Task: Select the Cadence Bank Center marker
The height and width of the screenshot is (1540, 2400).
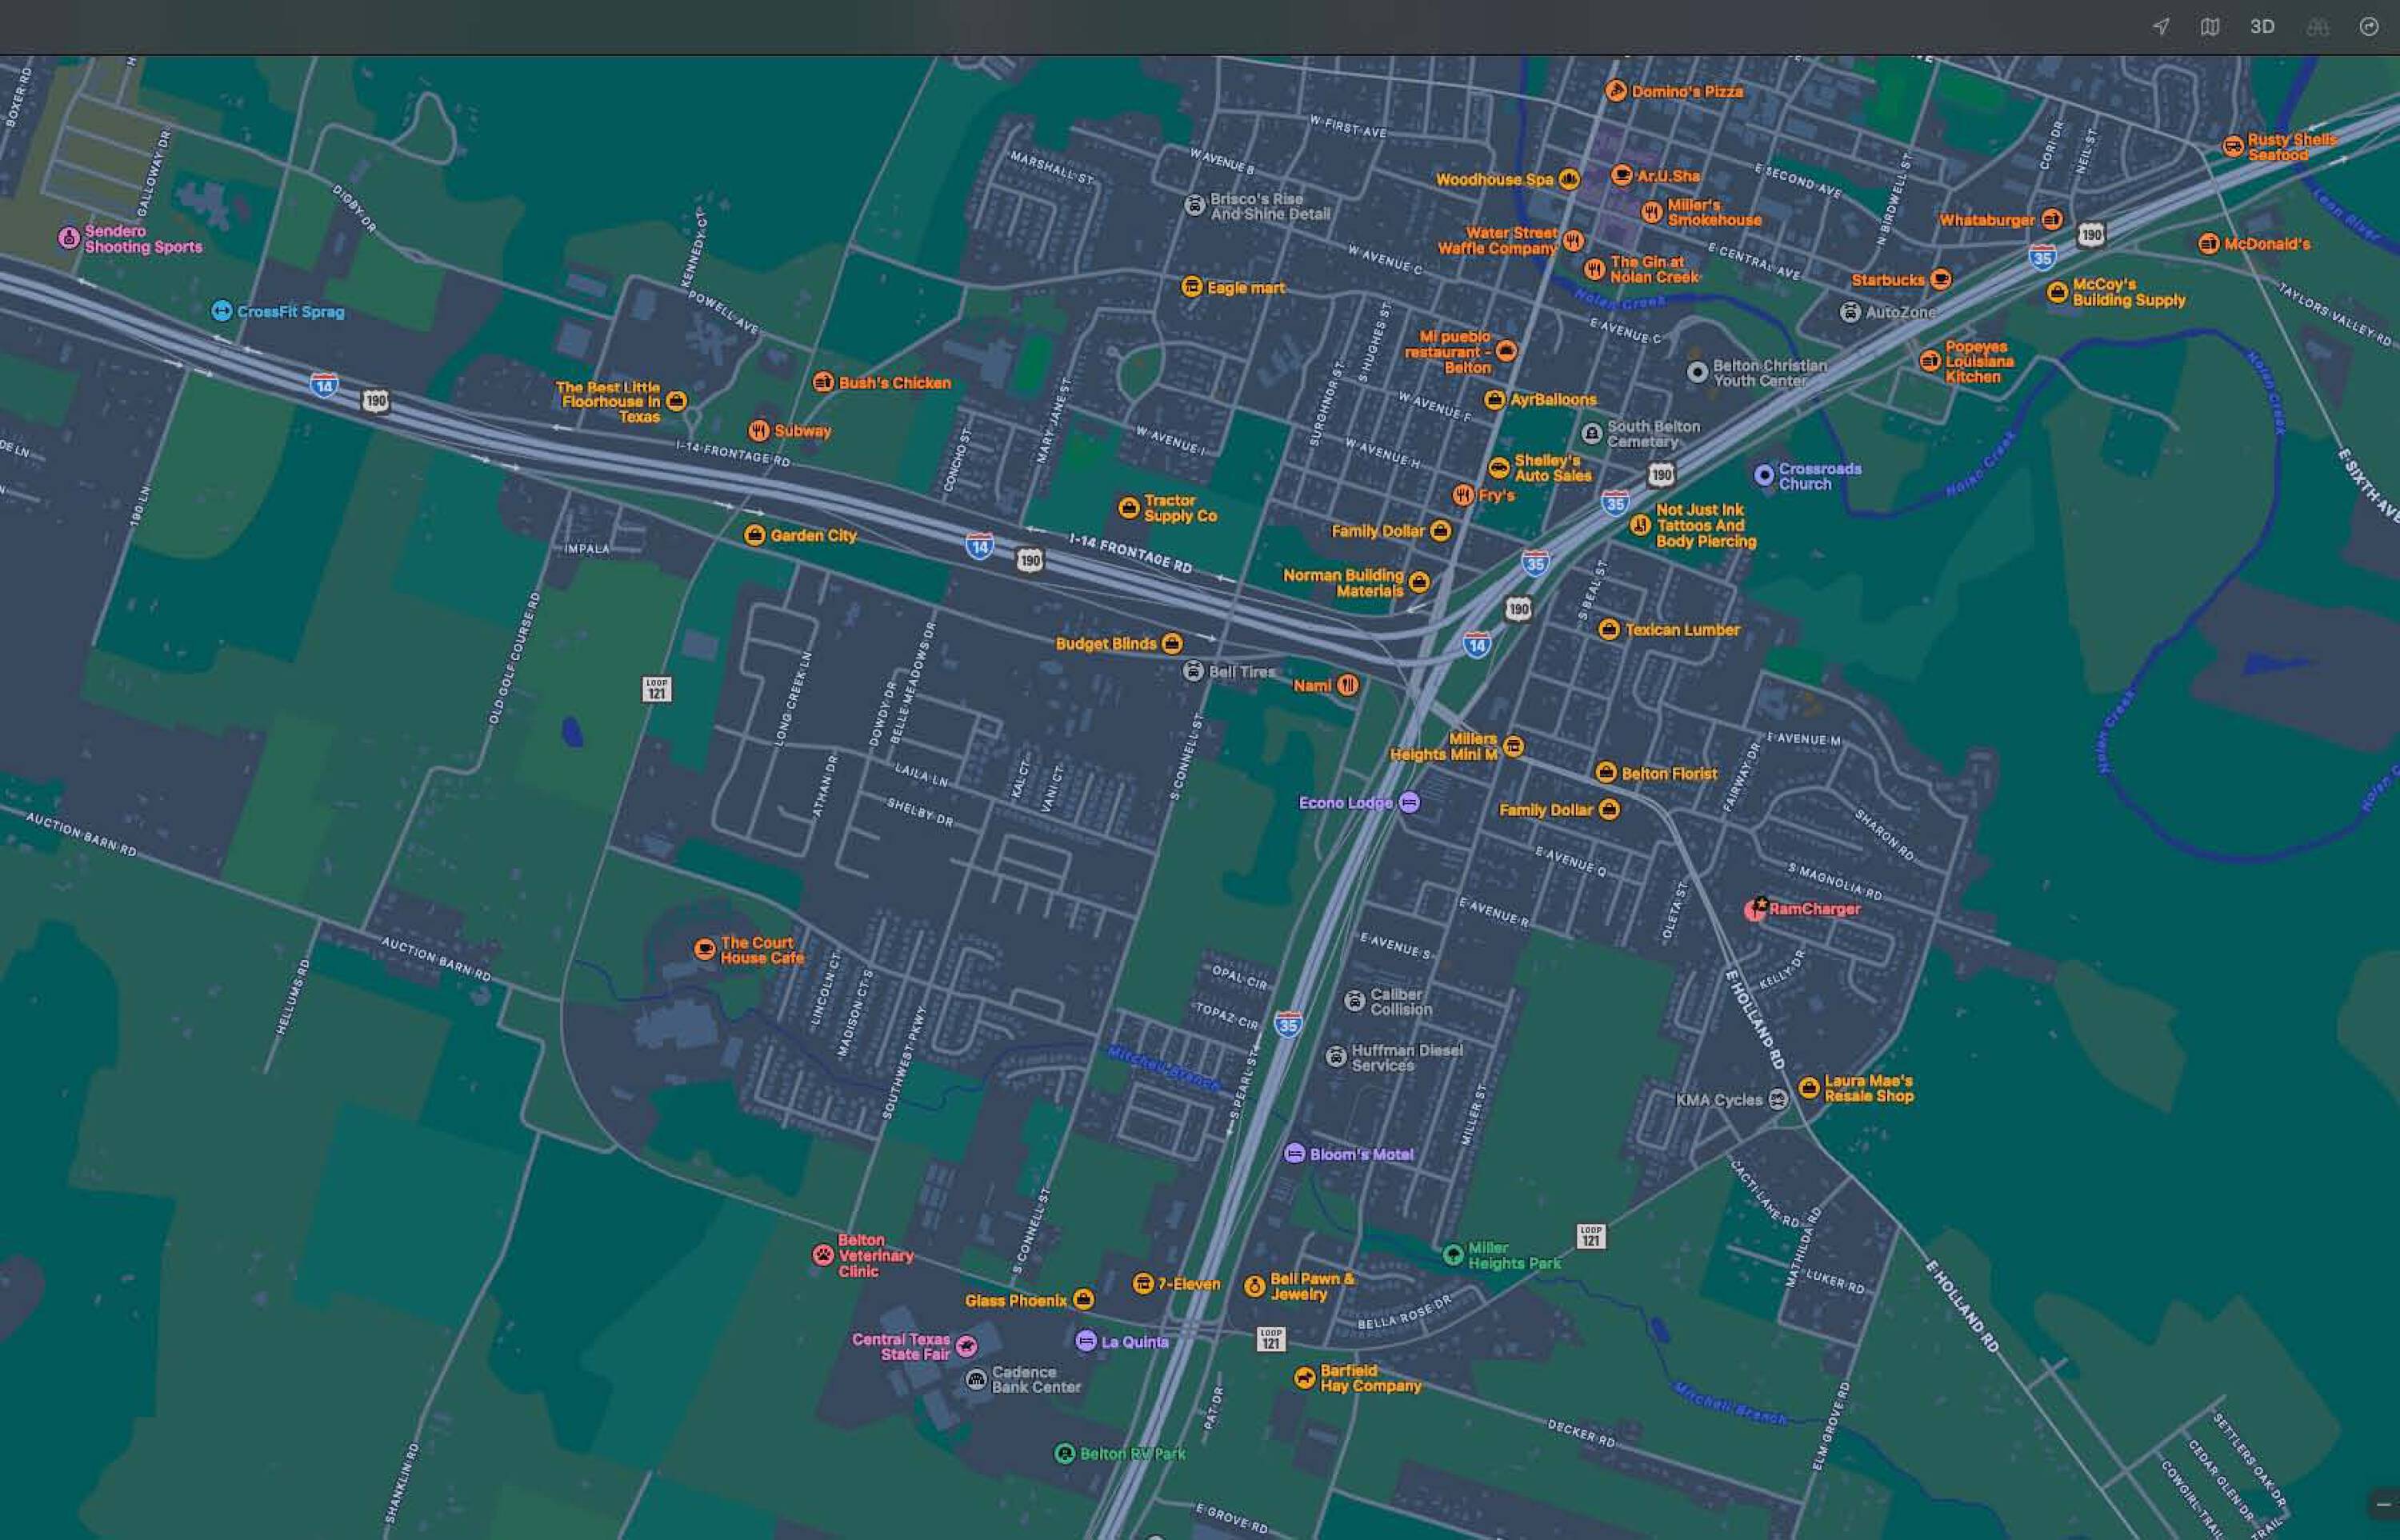Action: click(976, 1380)
